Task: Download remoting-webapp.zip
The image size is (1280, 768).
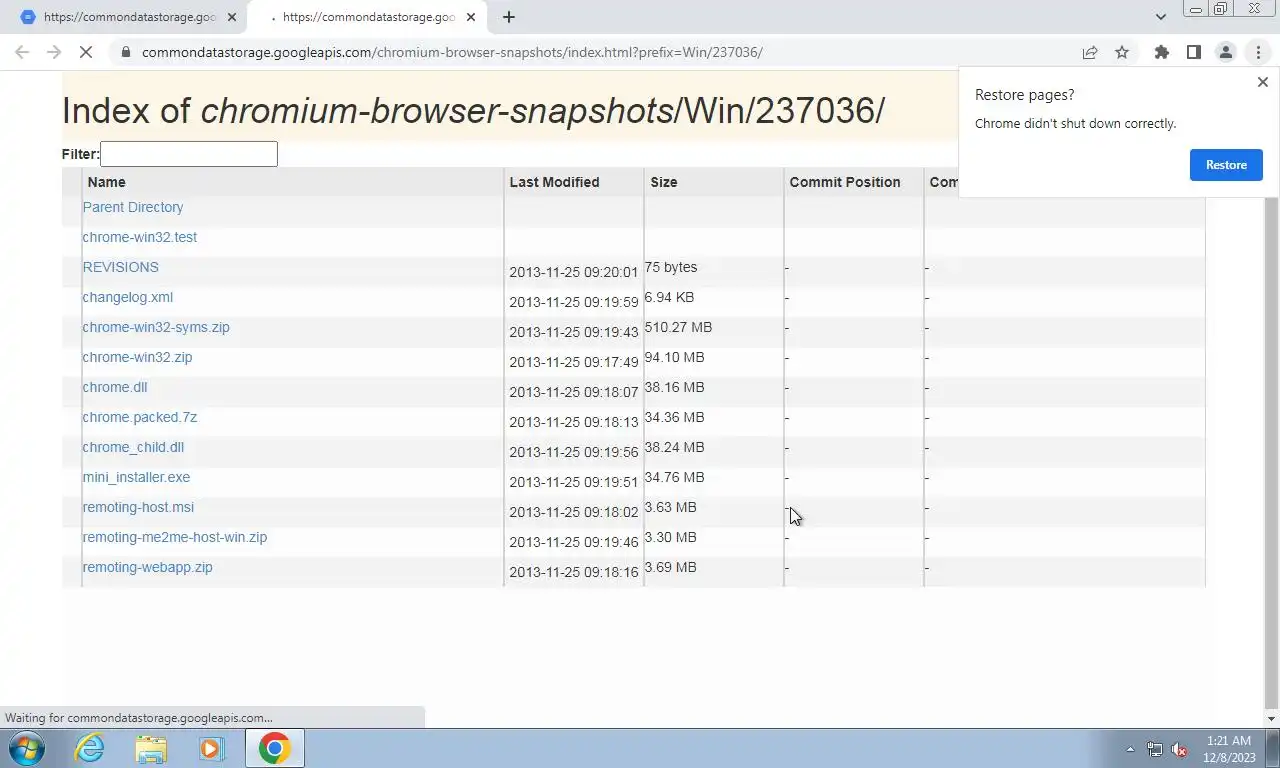Action: pyautogui.click(x=148, y=567)
